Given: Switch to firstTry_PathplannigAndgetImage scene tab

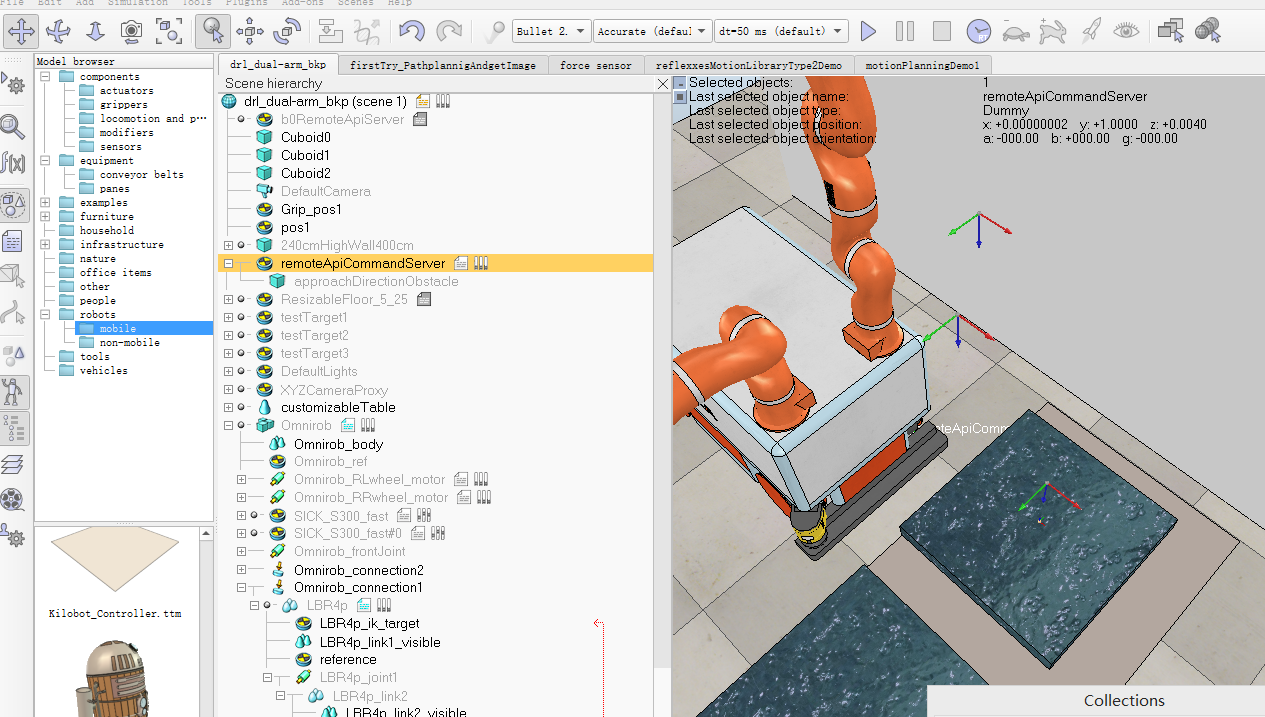Looking at the screenshot, I should (443, 65).
